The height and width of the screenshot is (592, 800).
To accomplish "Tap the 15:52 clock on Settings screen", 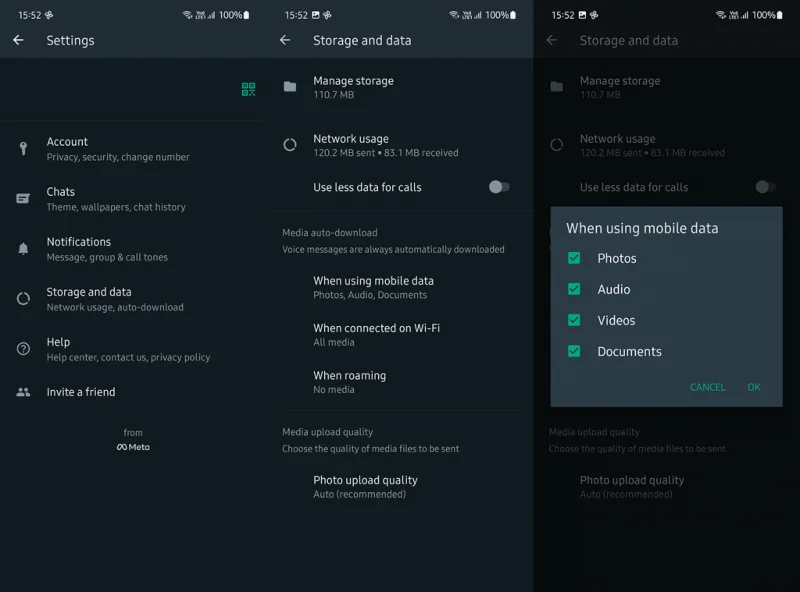I will [29, 15].
